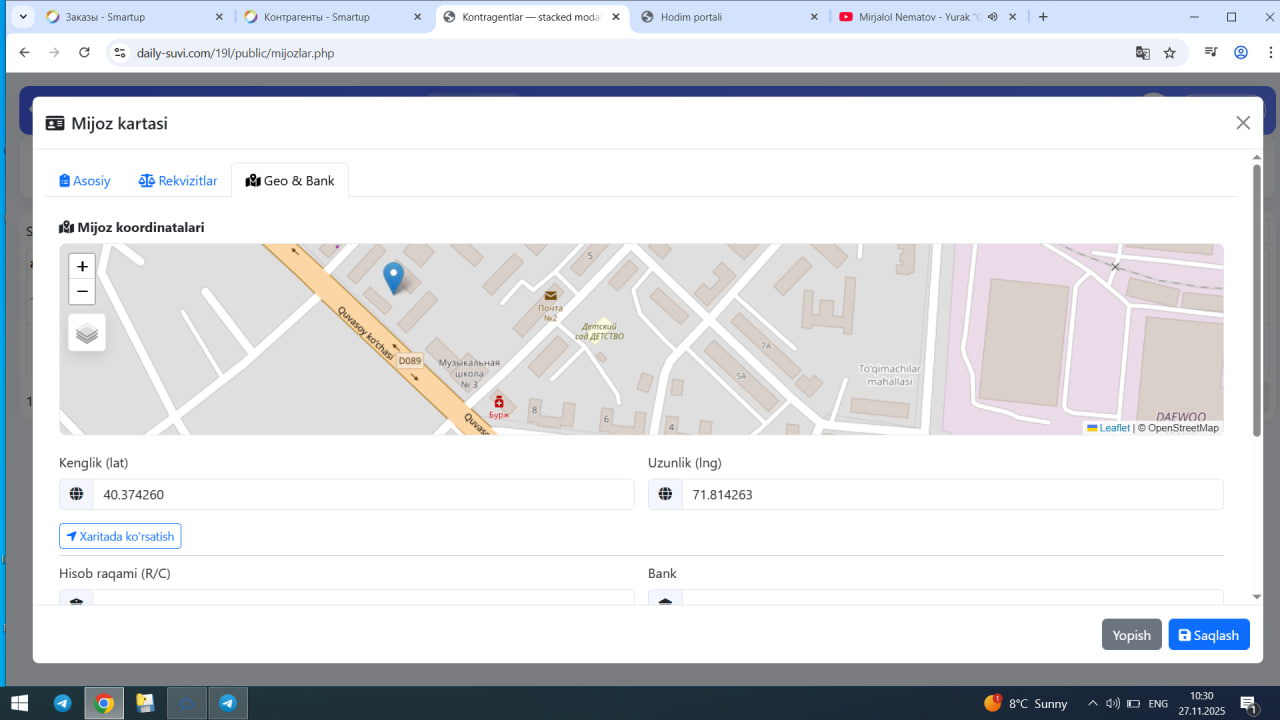The width and height of the screenshot is (1280, 720).
Task: Save with the Saqlash button
Action: tap(1208, 635)
